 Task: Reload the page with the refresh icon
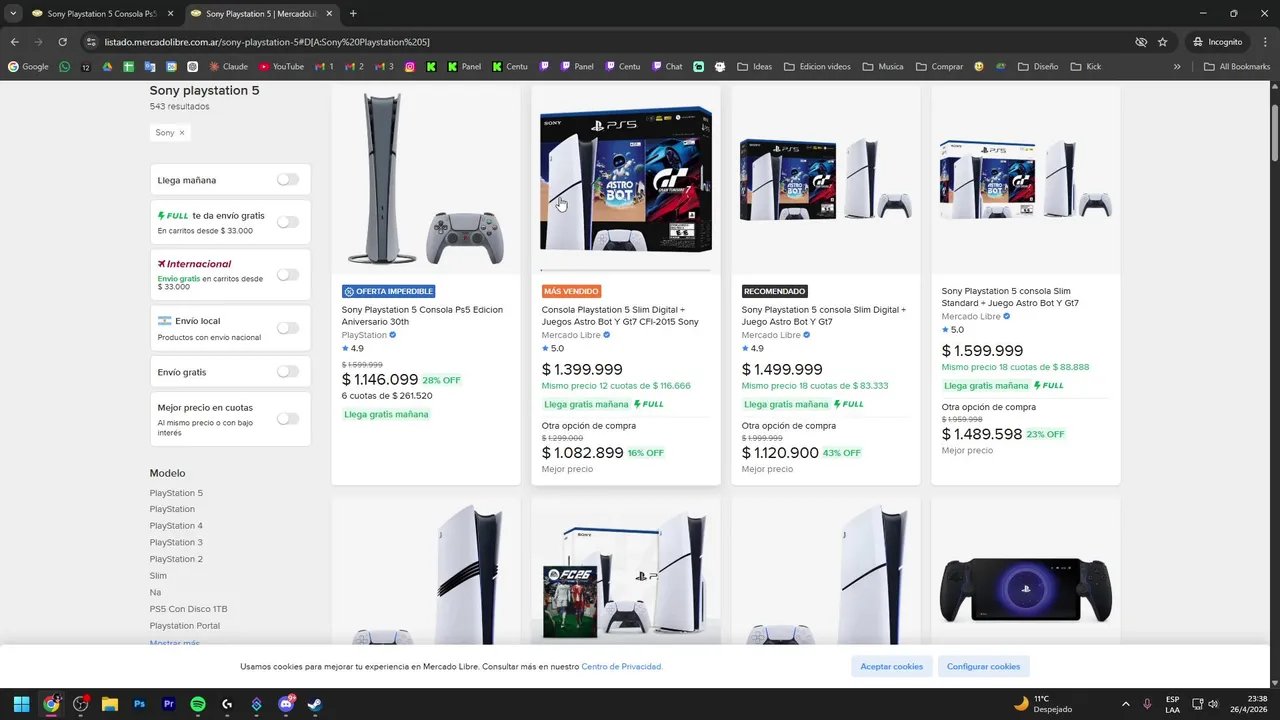(62, 42)
